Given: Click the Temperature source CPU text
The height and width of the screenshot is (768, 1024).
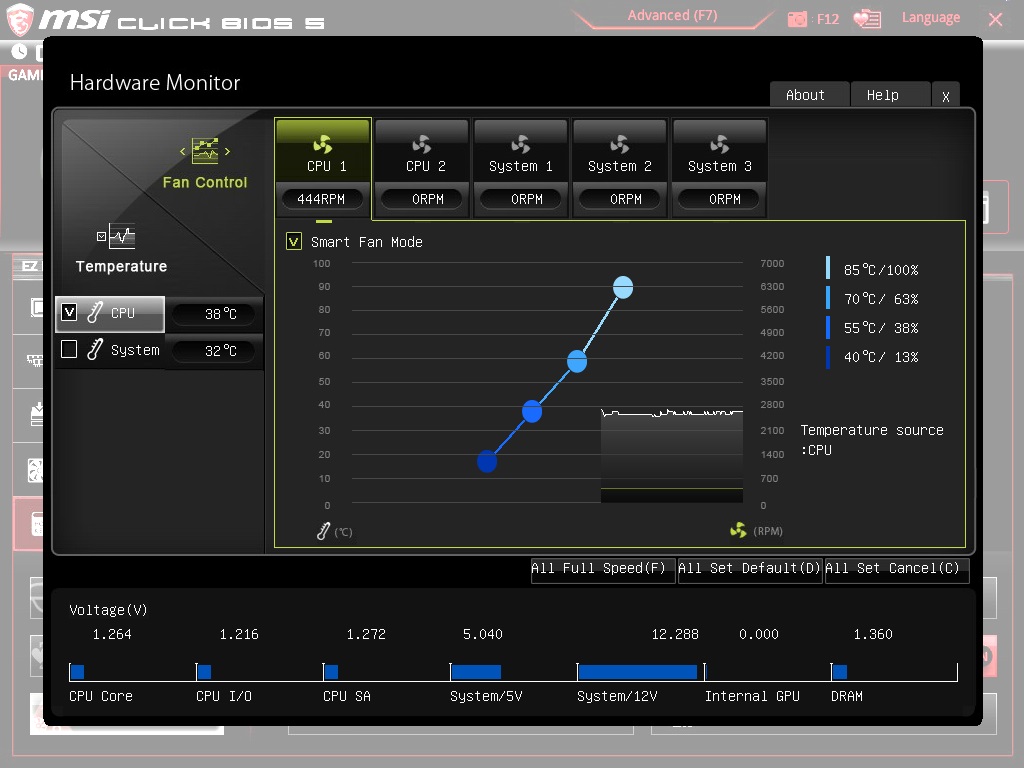Looking at the screenshot, I should coord(872,440).
